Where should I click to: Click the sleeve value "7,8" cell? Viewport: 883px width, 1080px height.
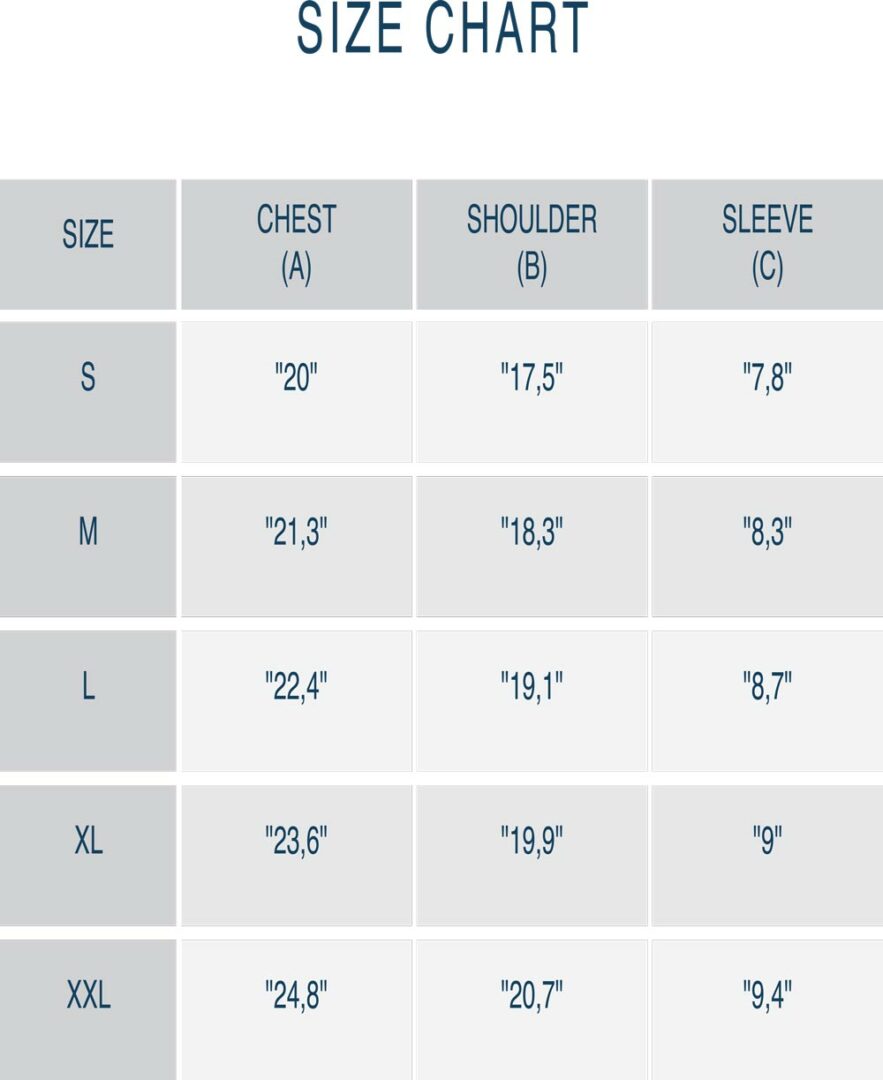(x=767, y=392)
